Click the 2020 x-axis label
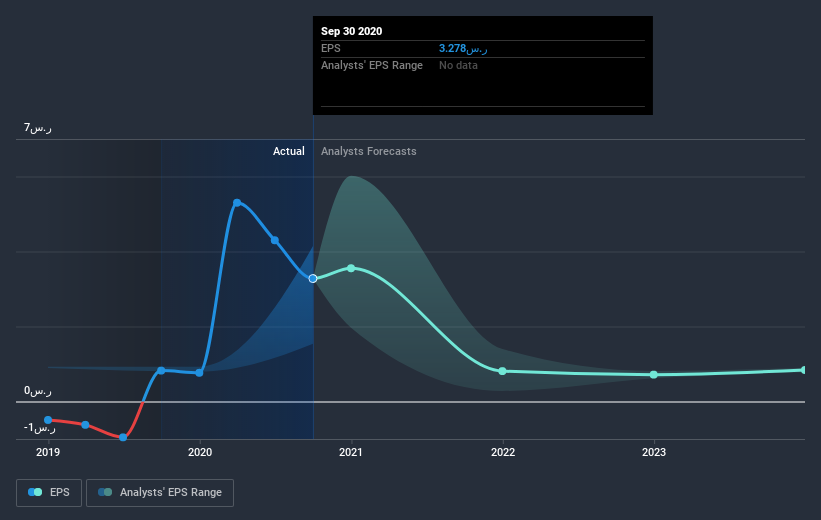The width and height of the screenshot is (821, 520). (200, 452)
